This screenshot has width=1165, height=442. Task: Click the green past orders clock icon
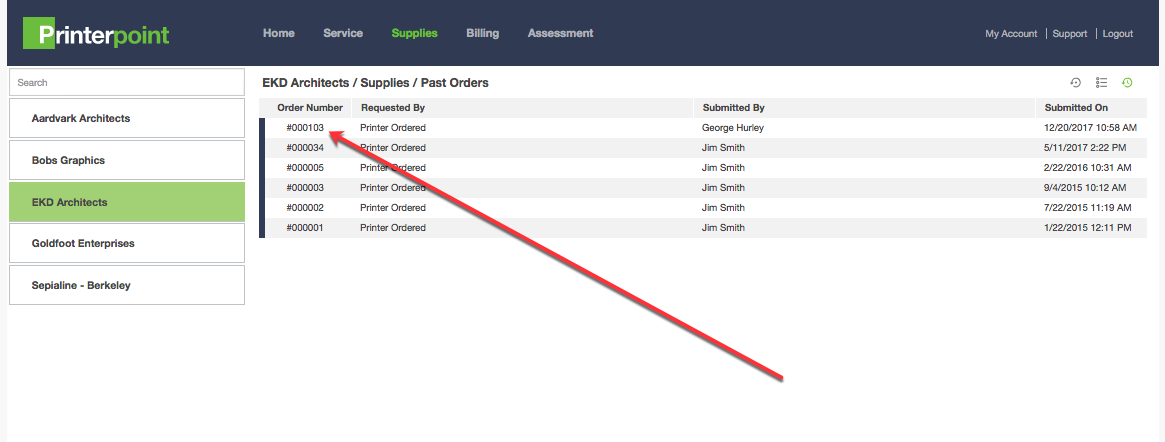click(x=1127, y=83)
